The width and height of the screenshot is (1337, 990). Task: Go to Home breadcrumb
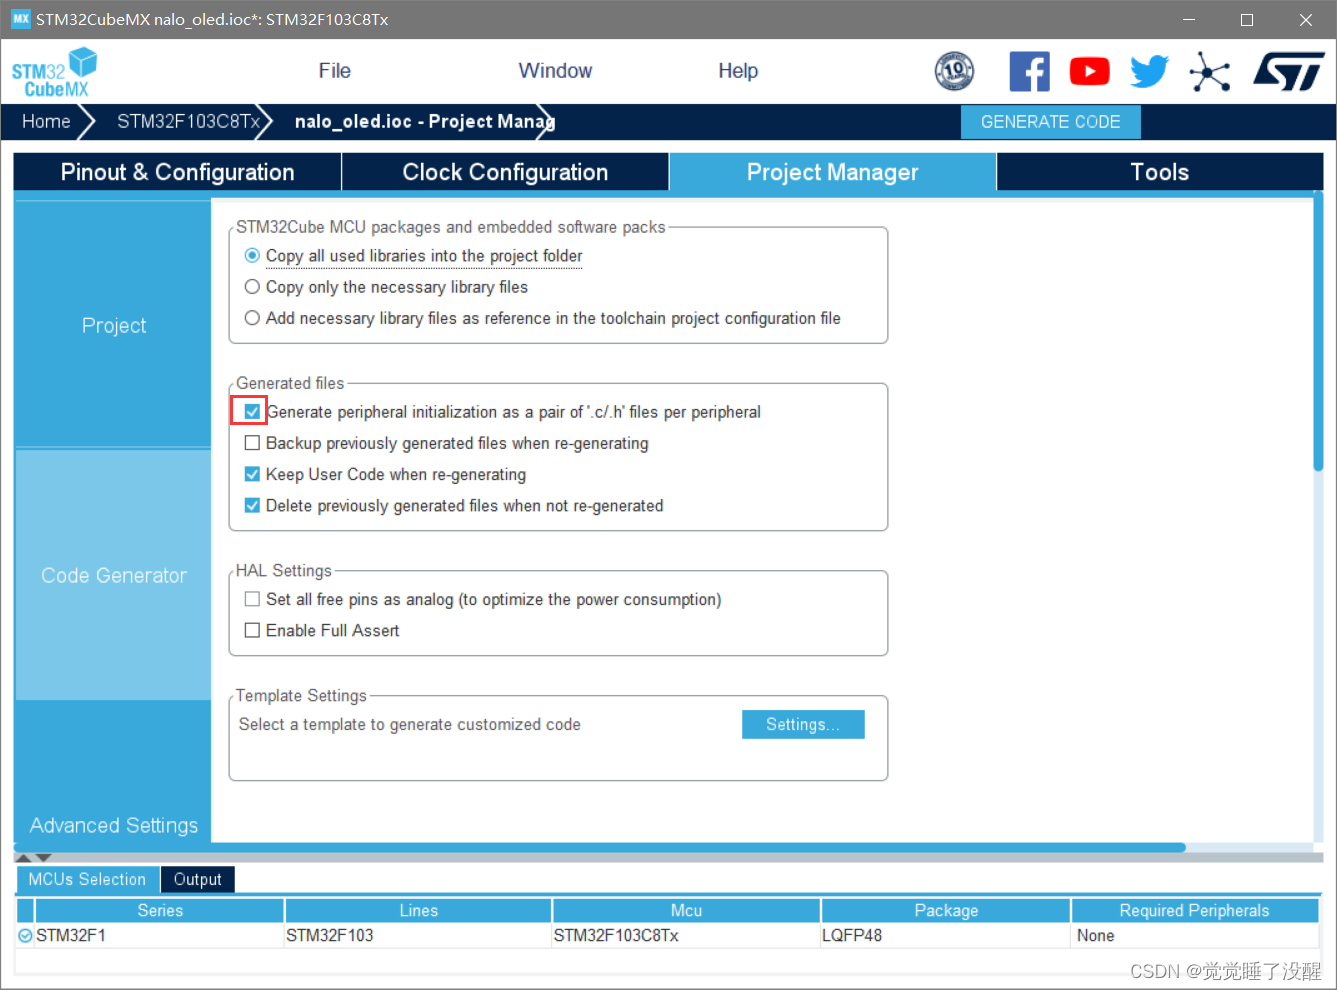46,121
